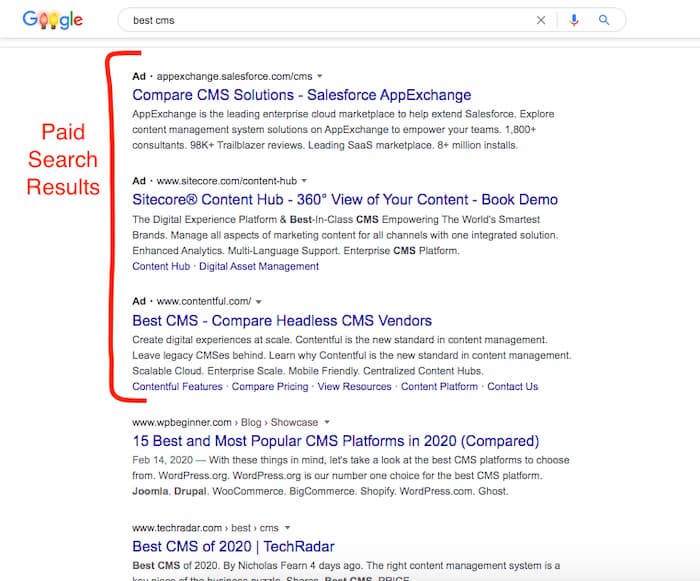Click the 'Content Hub' sitelink
Image resolution: width=700 pixels, height=581 pixels.
point(161,267)
